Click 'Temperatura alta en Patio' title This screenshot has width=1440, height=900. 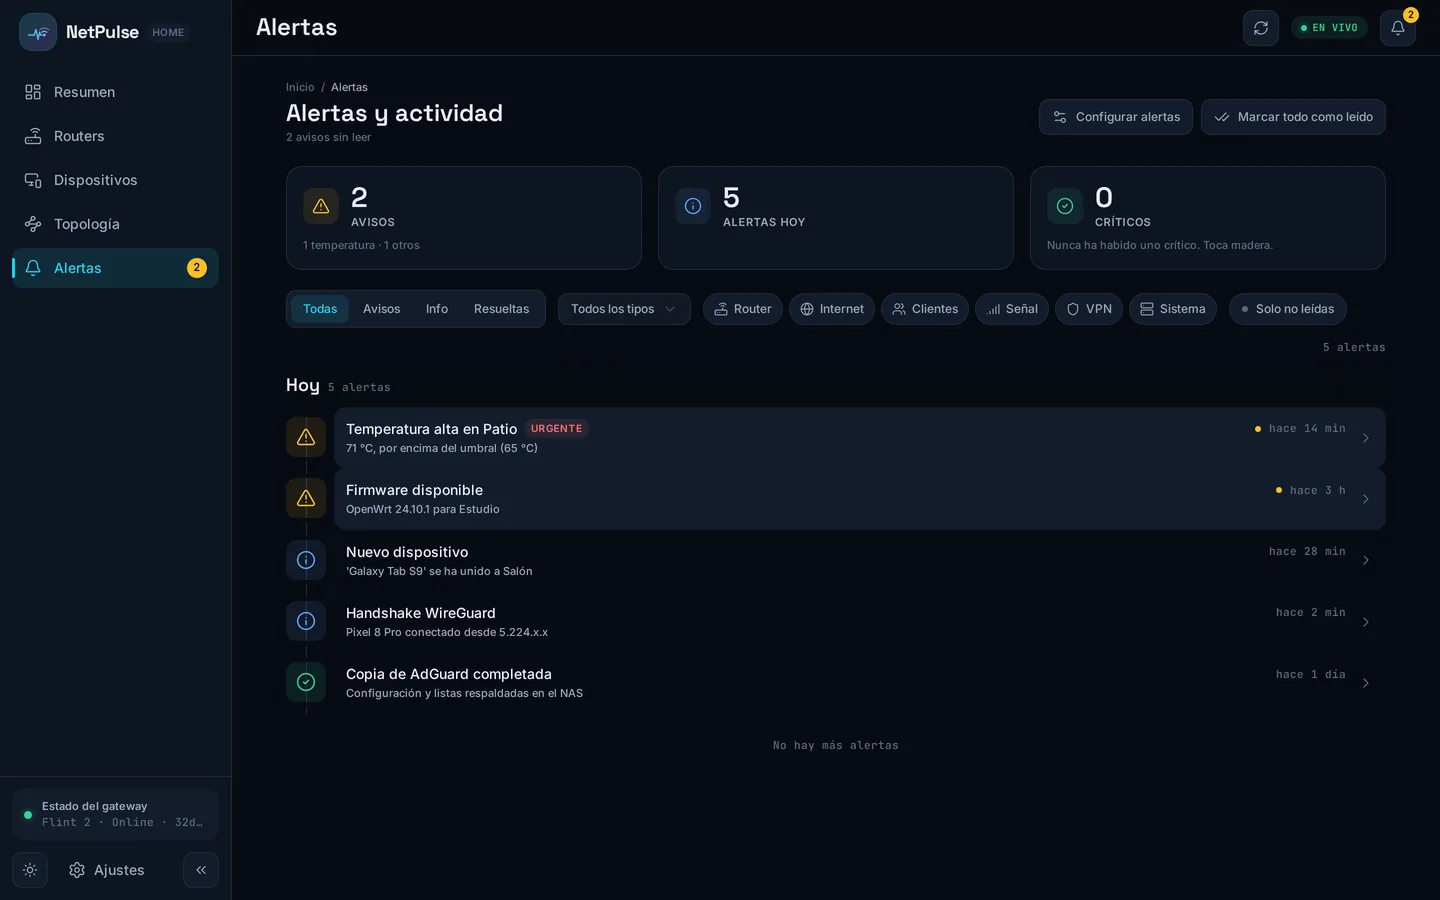431,429
